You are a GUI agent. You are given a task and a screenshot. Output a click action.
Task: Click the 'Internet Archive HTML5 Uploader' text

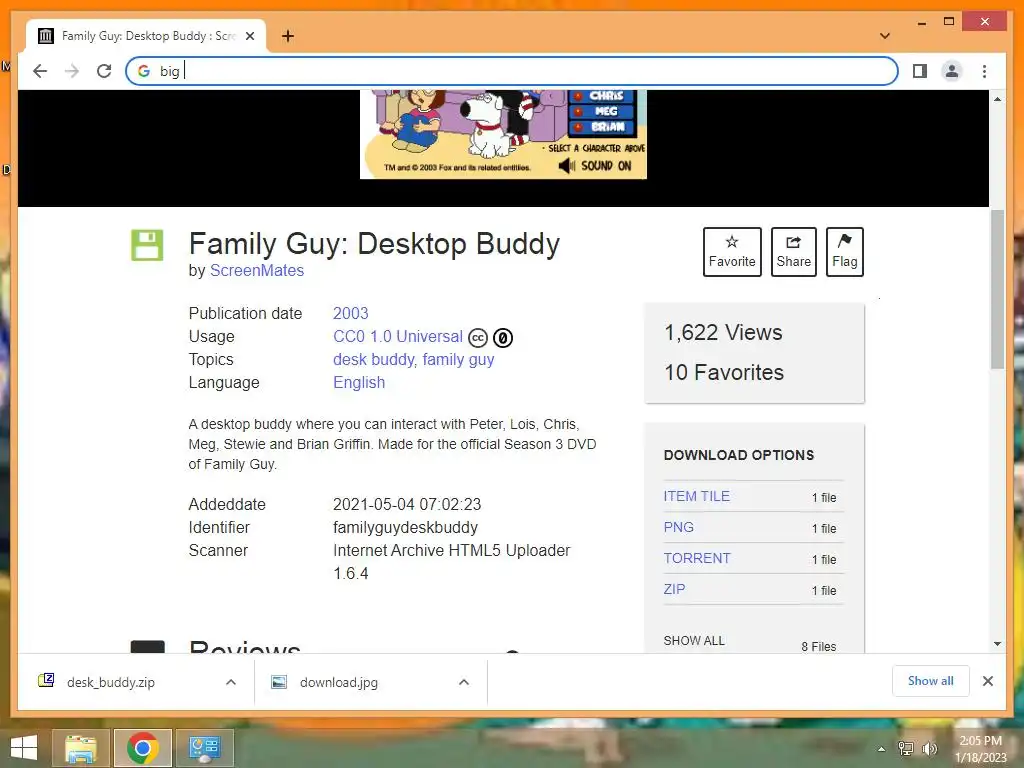click(452, 551)
